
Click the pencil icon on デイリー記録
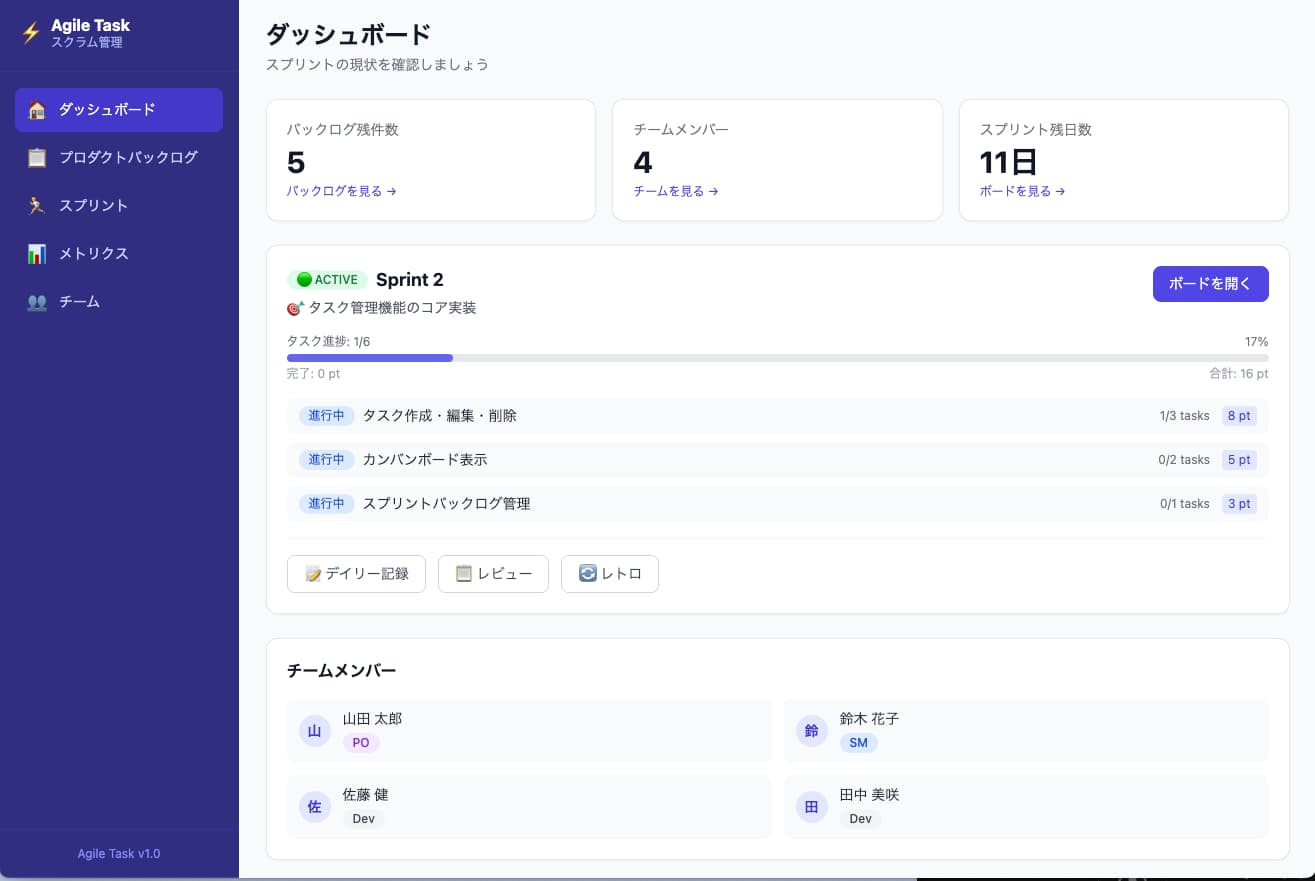click(x=311, y=573)
